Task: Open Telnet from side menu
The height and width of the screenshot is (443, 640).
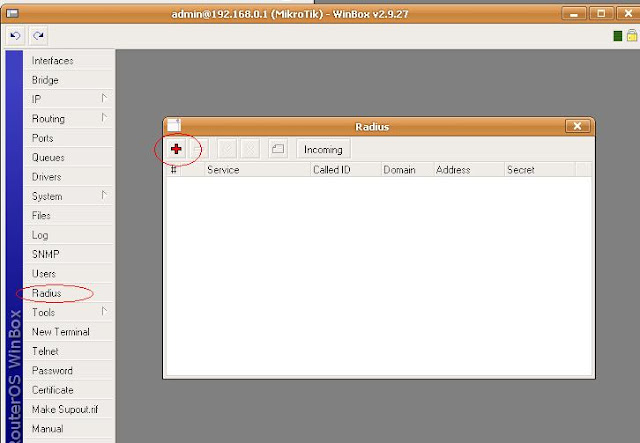Action: [x=69, y=351]
